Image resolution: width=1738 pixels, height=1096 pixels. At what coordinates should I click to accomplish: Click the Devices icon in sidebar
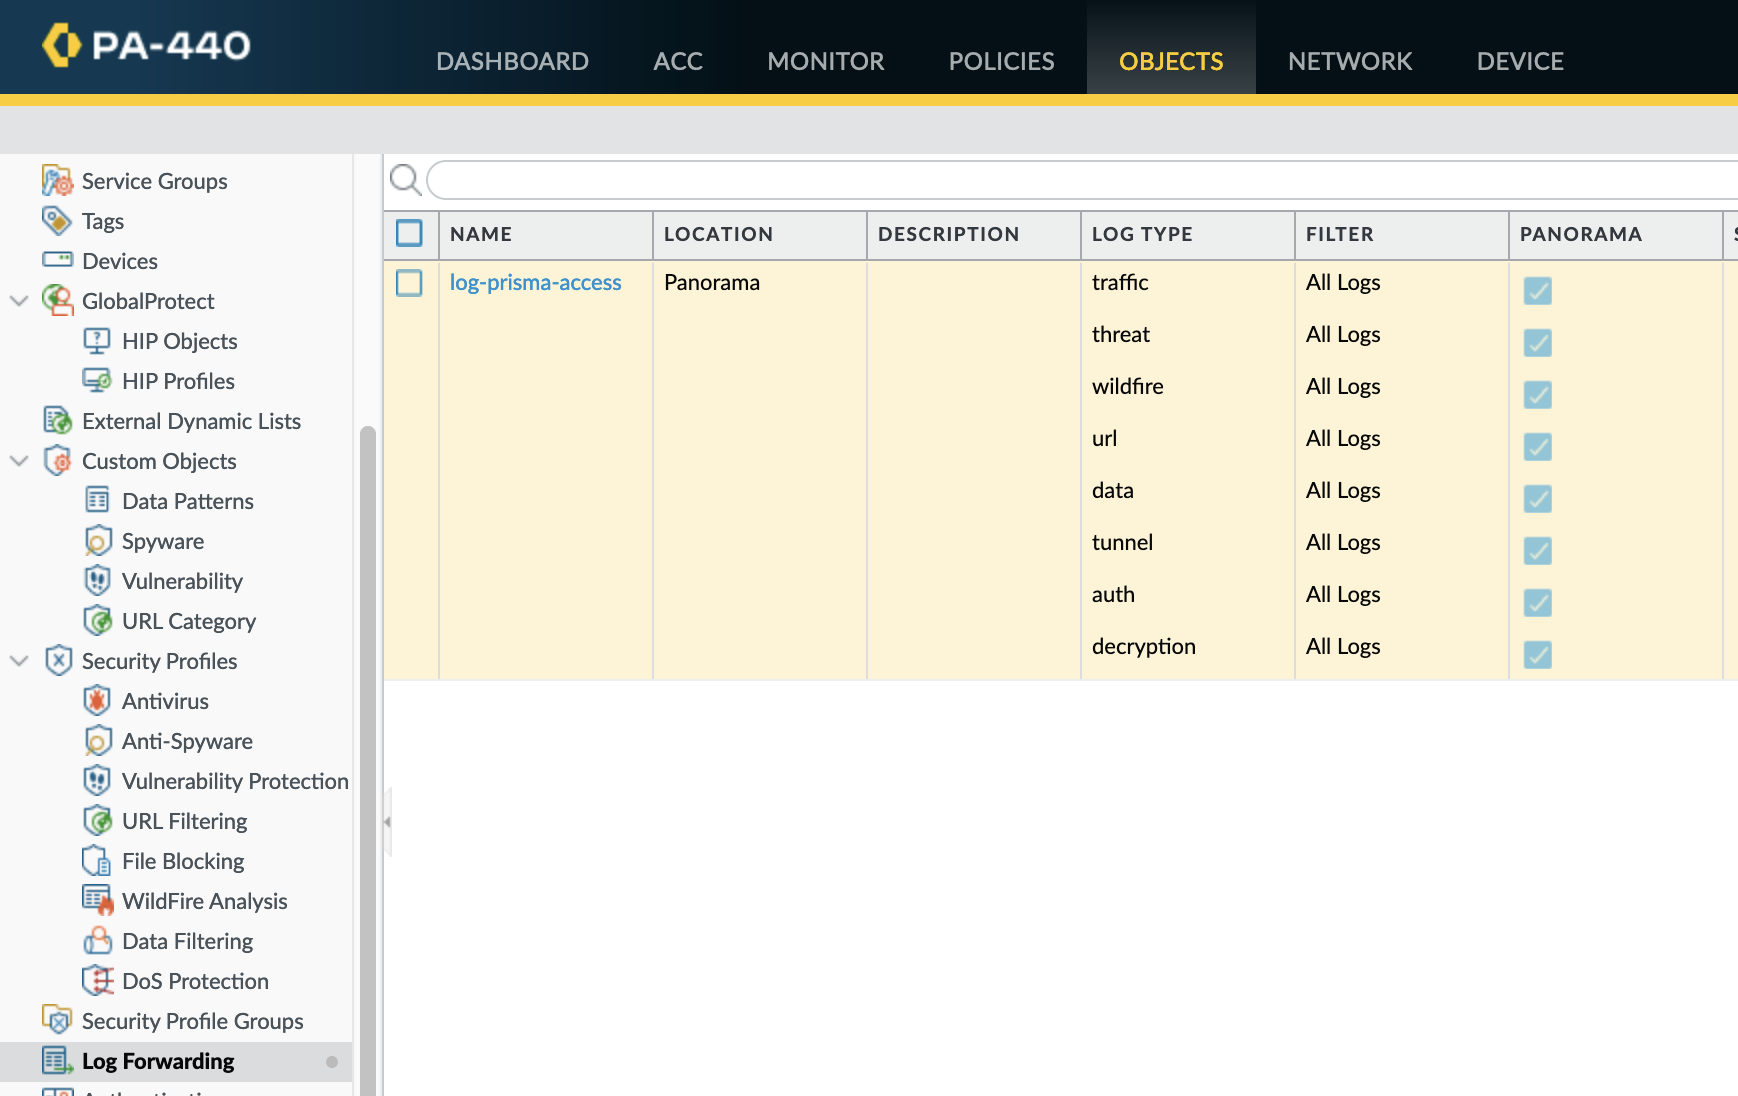pos(57,260)
